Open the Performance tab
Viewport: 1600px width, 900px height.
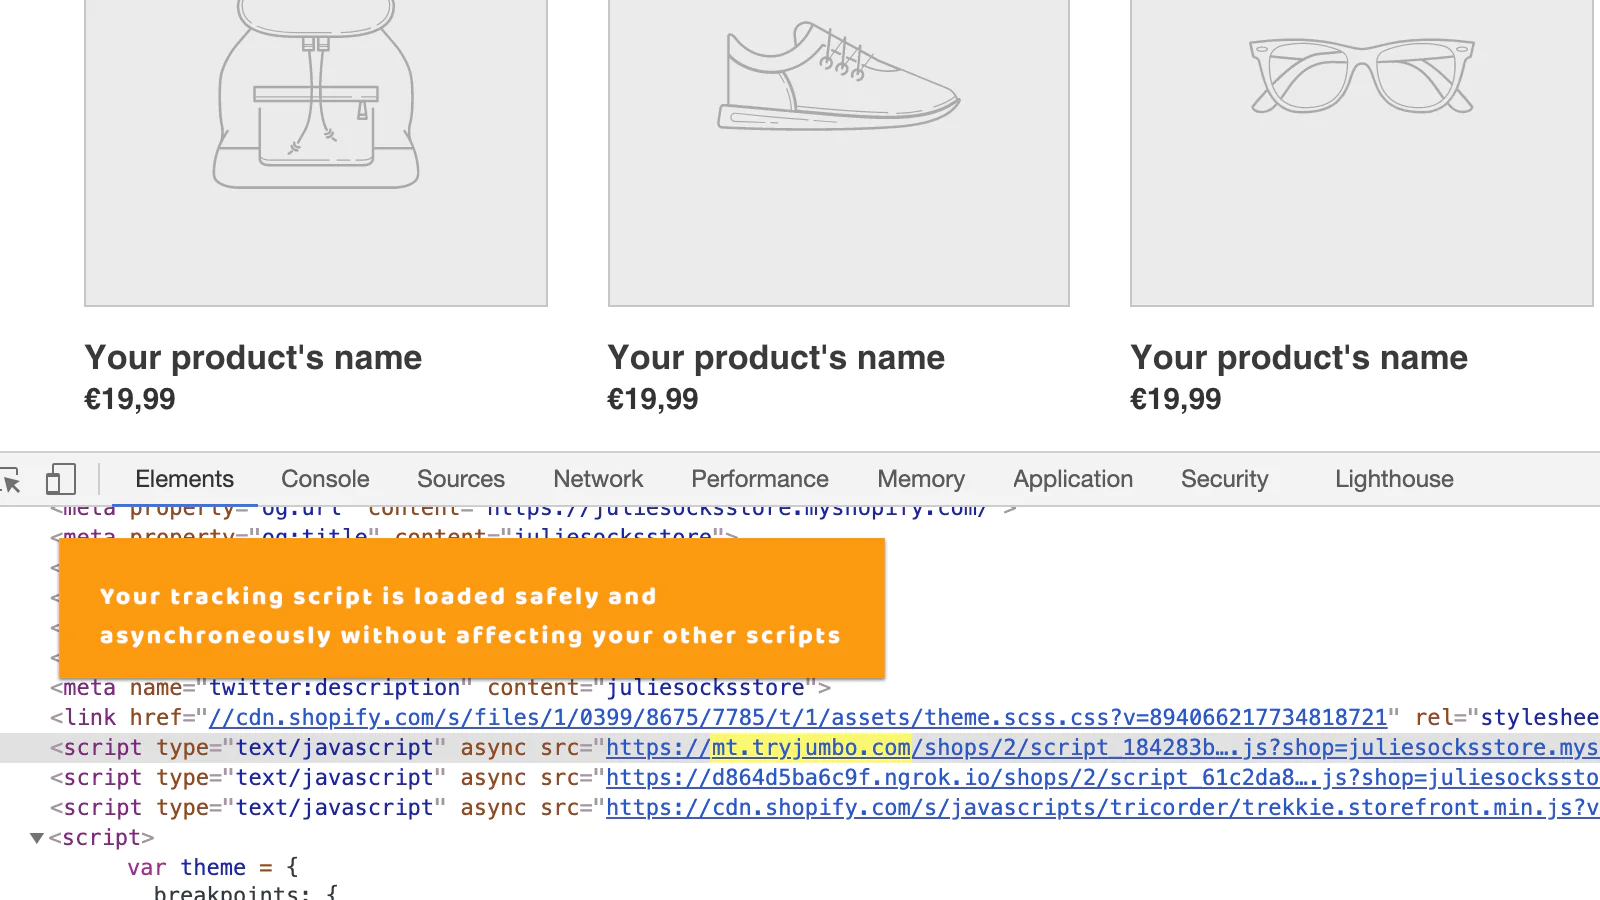(760, 479)
